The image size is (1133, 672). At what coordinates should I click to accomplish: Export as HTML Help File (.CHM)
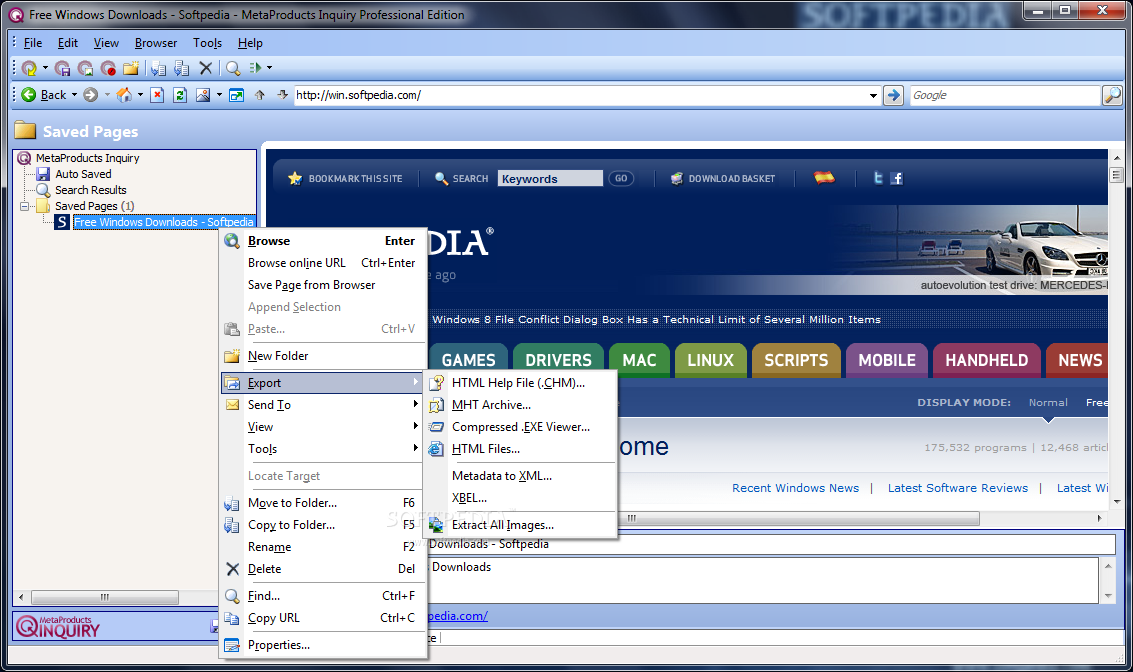520,383
